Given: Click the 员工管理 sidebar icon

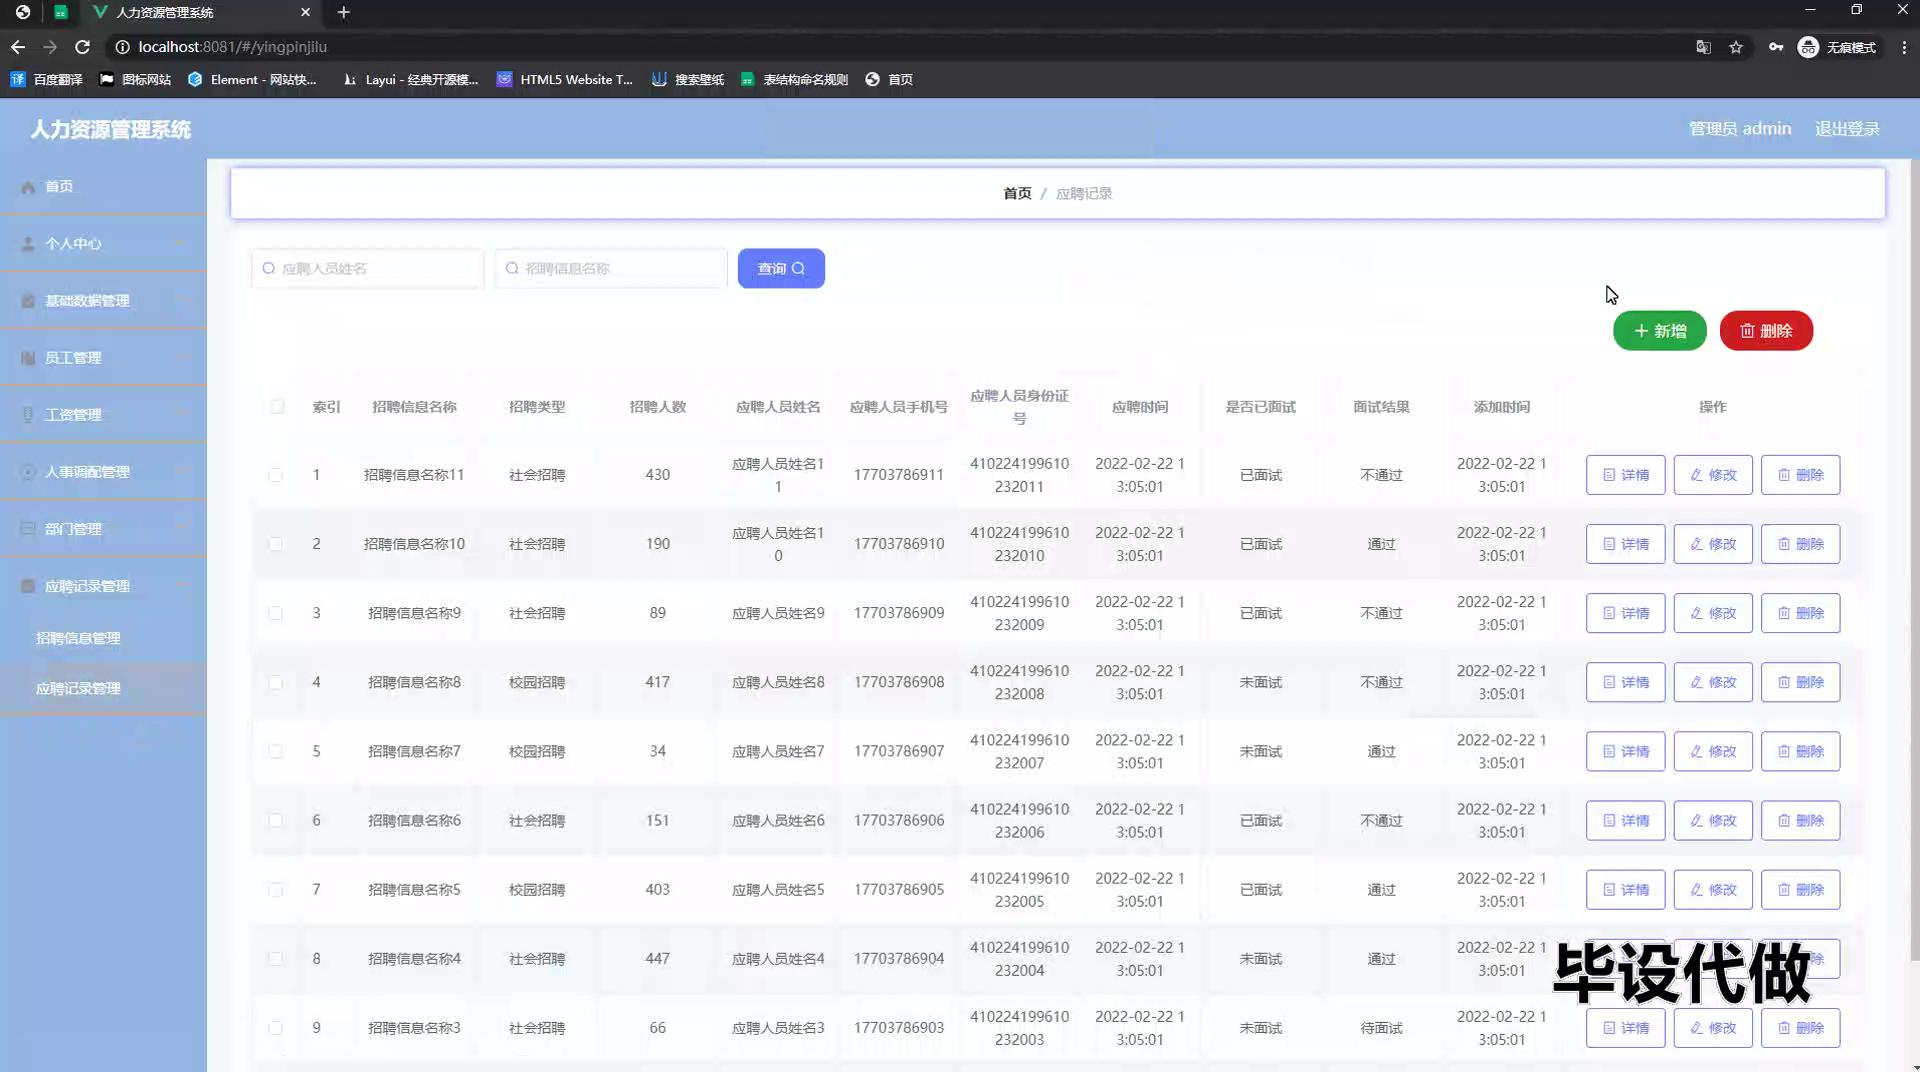Looking at the screenshot, I should [x=28, y=358].
